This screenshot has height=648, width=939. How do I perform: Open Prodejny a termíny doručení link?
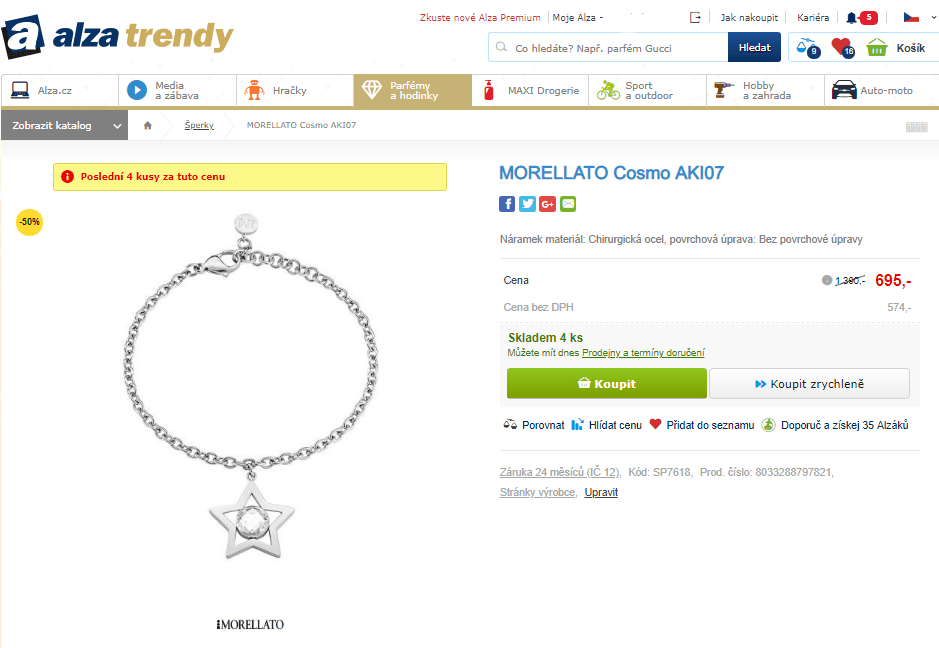pyautogui.click(x=643, y=353)
